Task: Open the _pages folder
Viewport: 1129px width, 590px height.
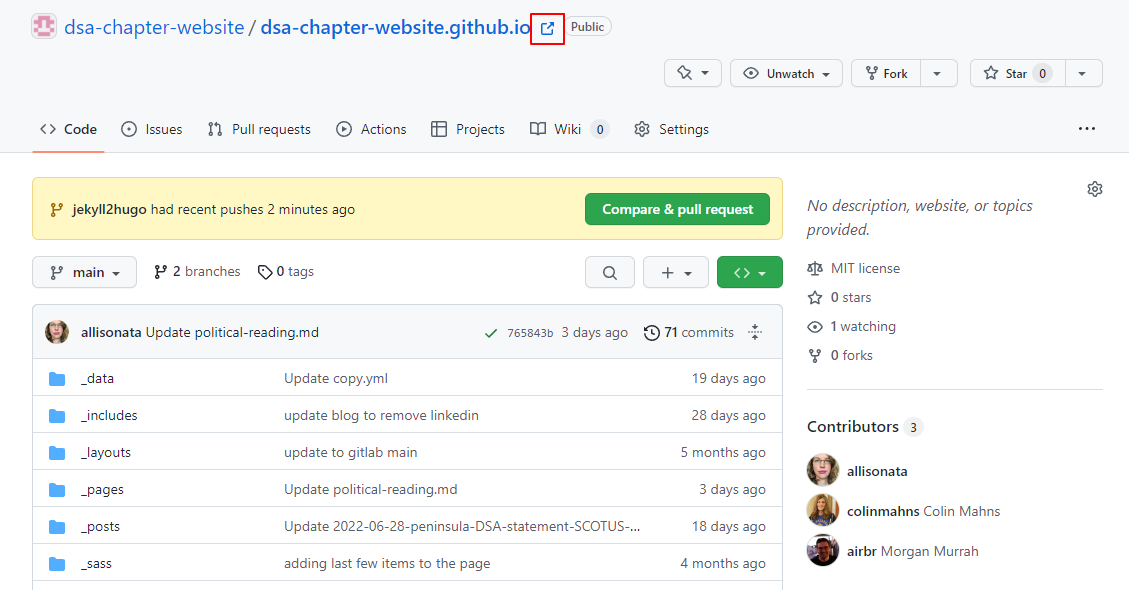Action: (102, 490)
